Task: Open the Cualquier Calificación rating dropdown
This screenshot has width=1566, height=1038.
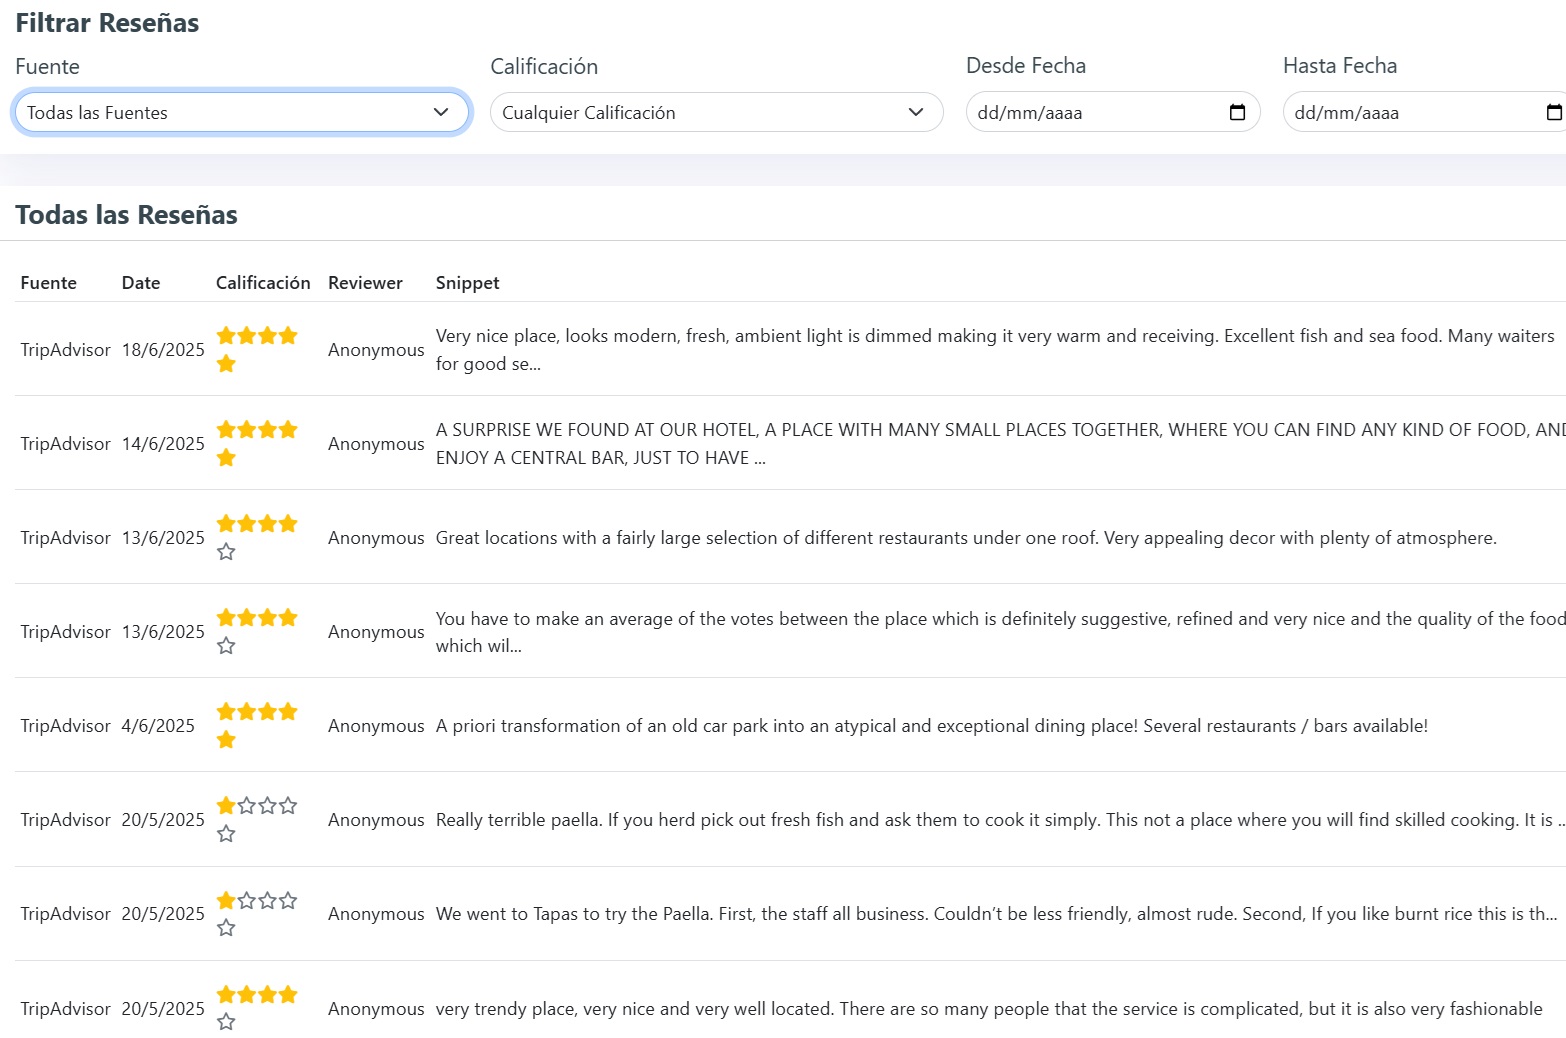Action: (716, 112)
